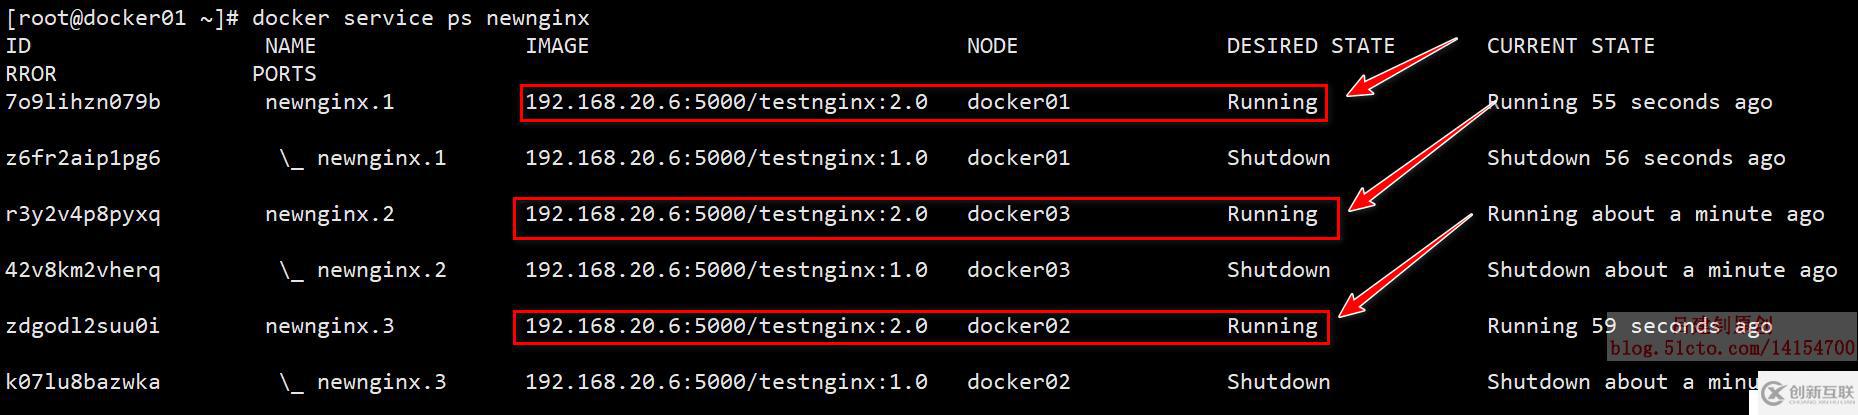Click the DESIRED STATE column header
This screenshot has height=415, width=1858.
[1310, 46]
